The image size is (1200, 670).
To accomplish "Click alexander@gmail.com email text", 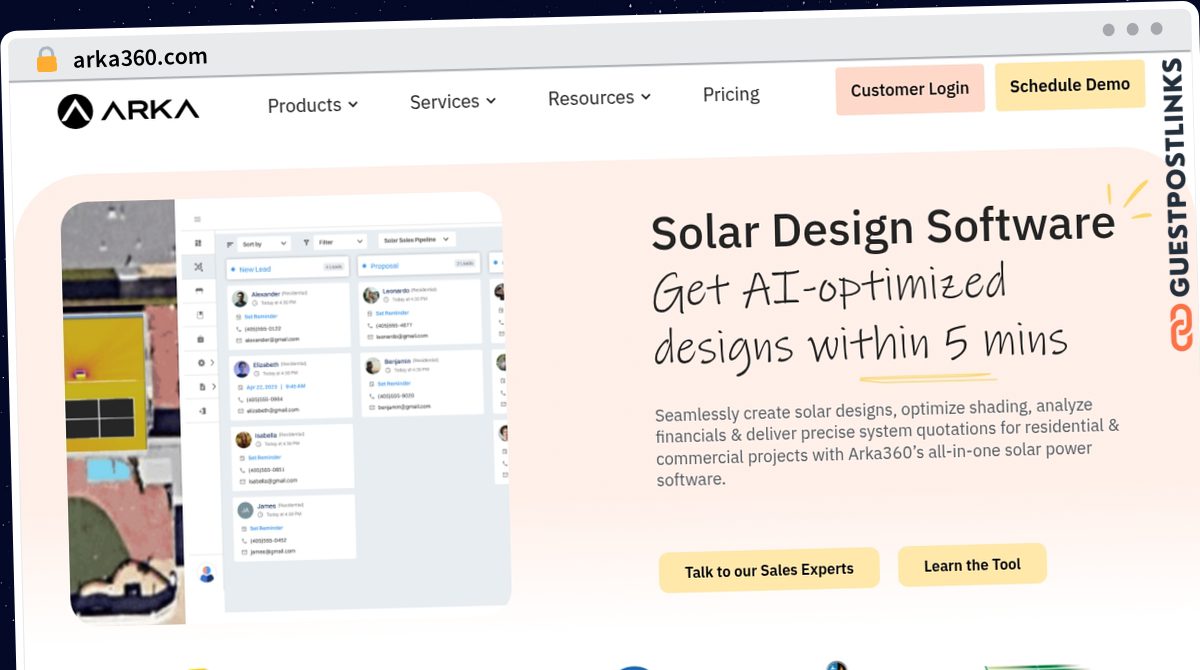I will point(272,339).
